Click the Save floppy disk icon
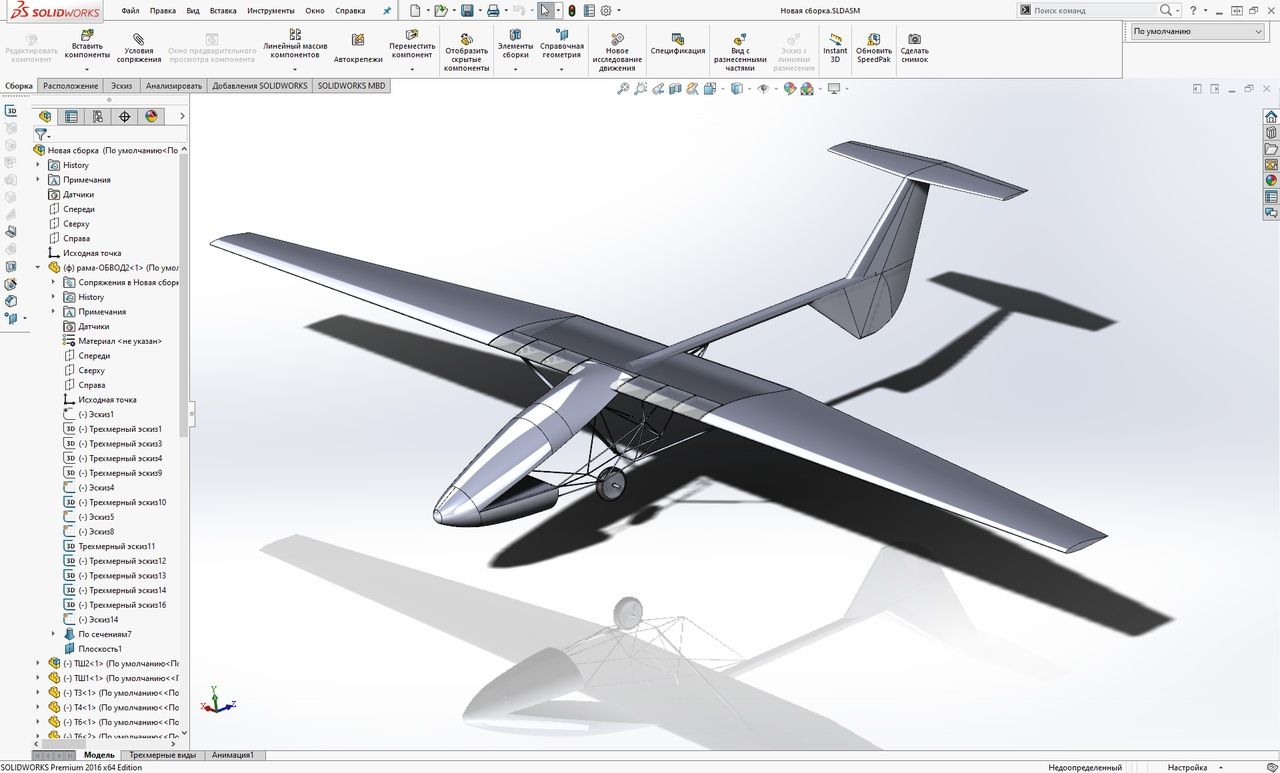 [x=467, y=11]
